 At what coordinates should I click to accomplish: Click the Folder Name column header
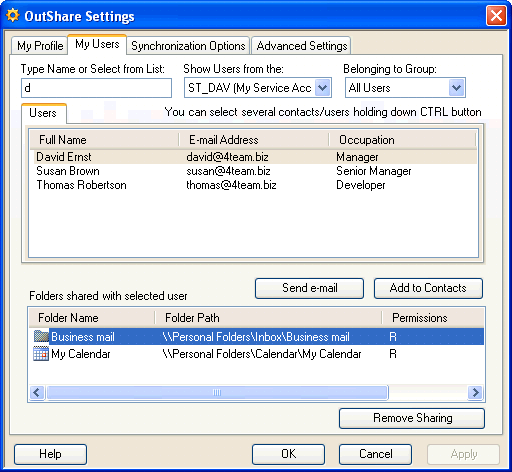point(92,318)
